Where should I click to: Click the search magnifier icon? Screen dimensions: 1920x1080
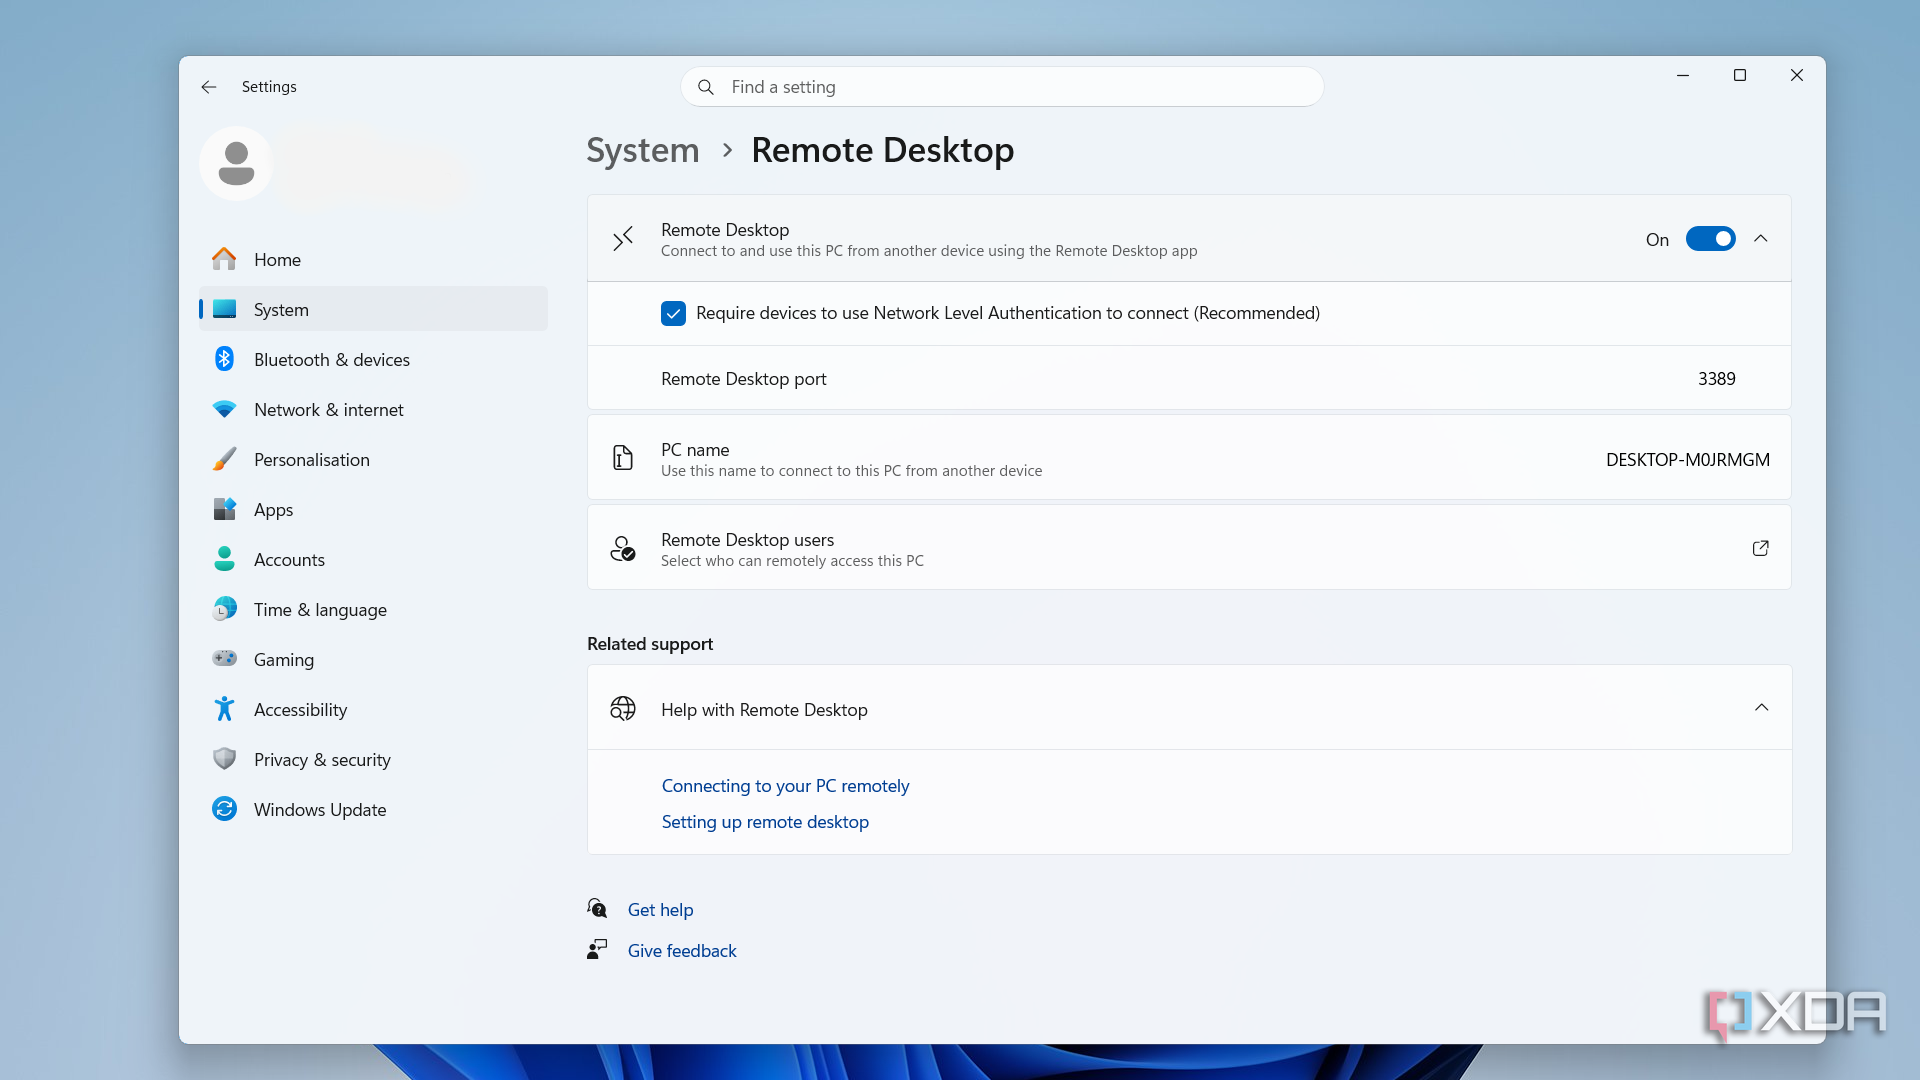tap(706, 87)
